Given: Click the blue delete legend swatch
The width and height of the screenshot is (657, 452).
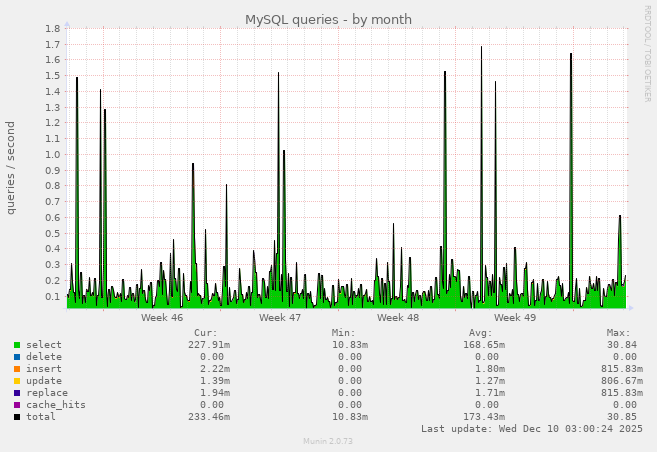Looking at the screenshot, I should [x=17, y=357].
